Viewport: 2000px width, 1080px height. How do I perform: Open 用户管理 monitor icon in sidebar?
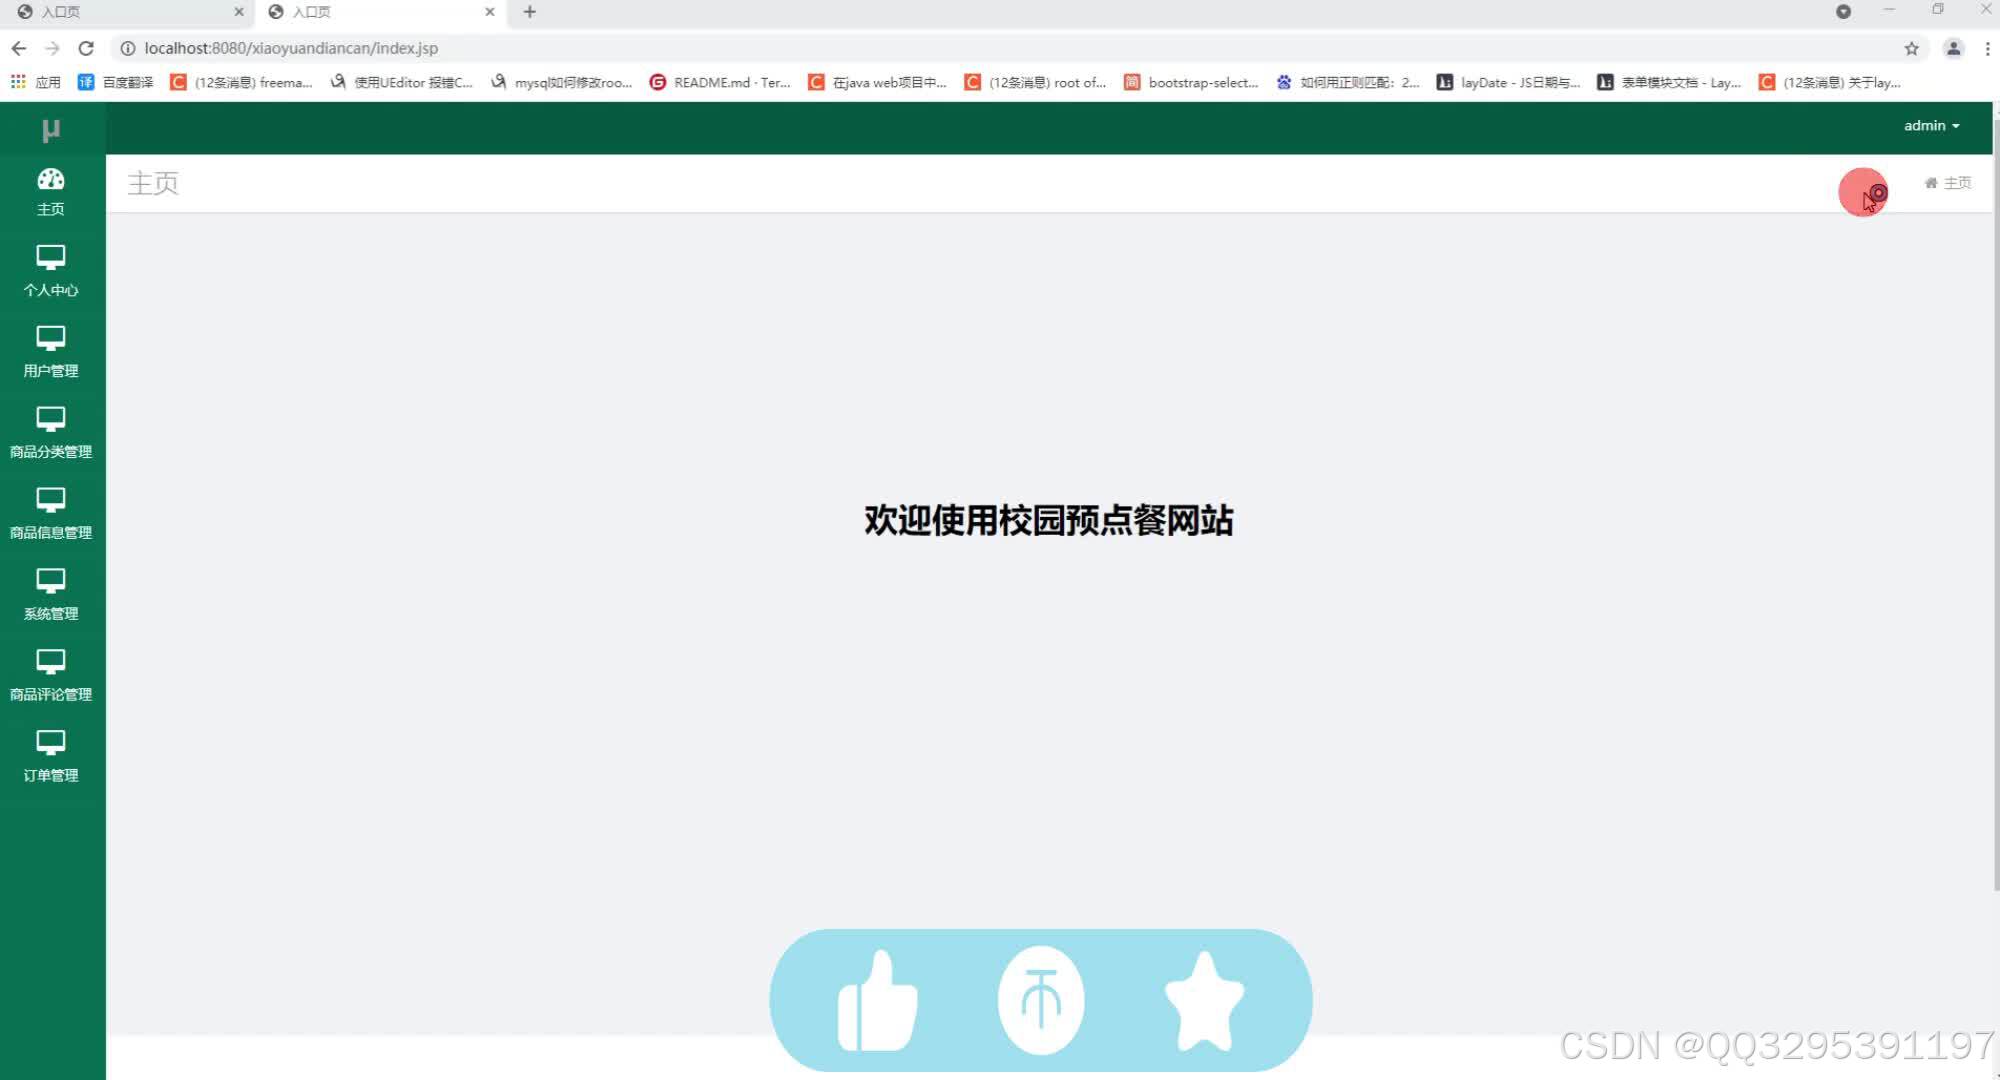coord(51,338)
